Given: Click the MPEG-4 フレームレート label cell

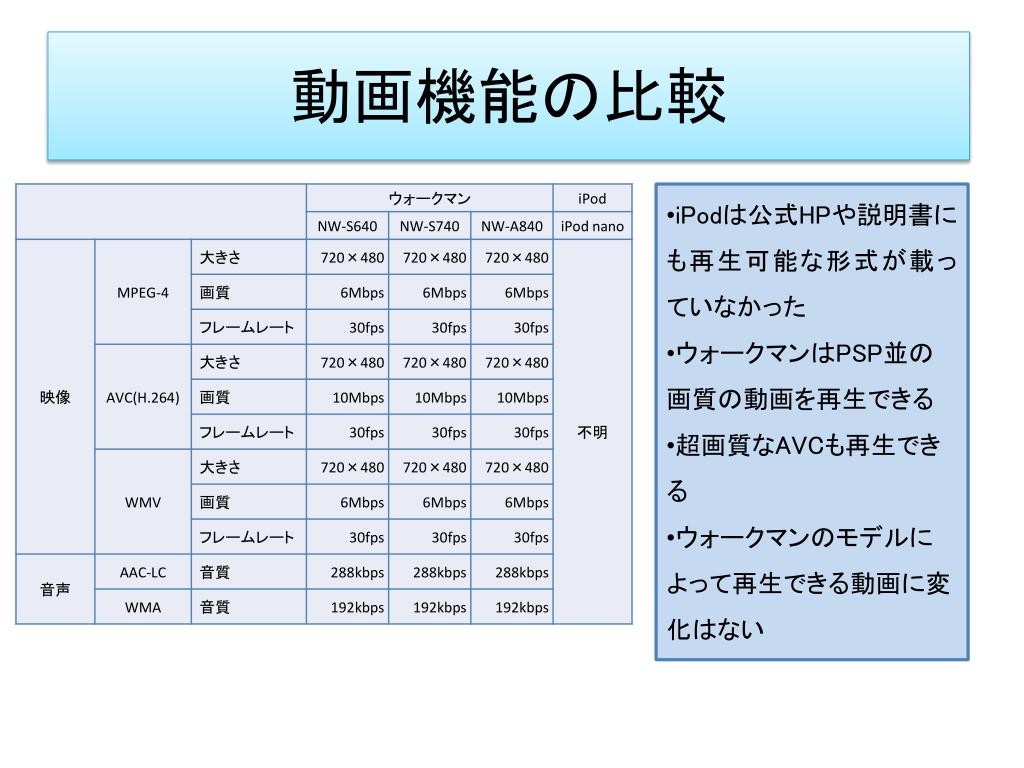Looking at the screenshot, I should 249,327.
